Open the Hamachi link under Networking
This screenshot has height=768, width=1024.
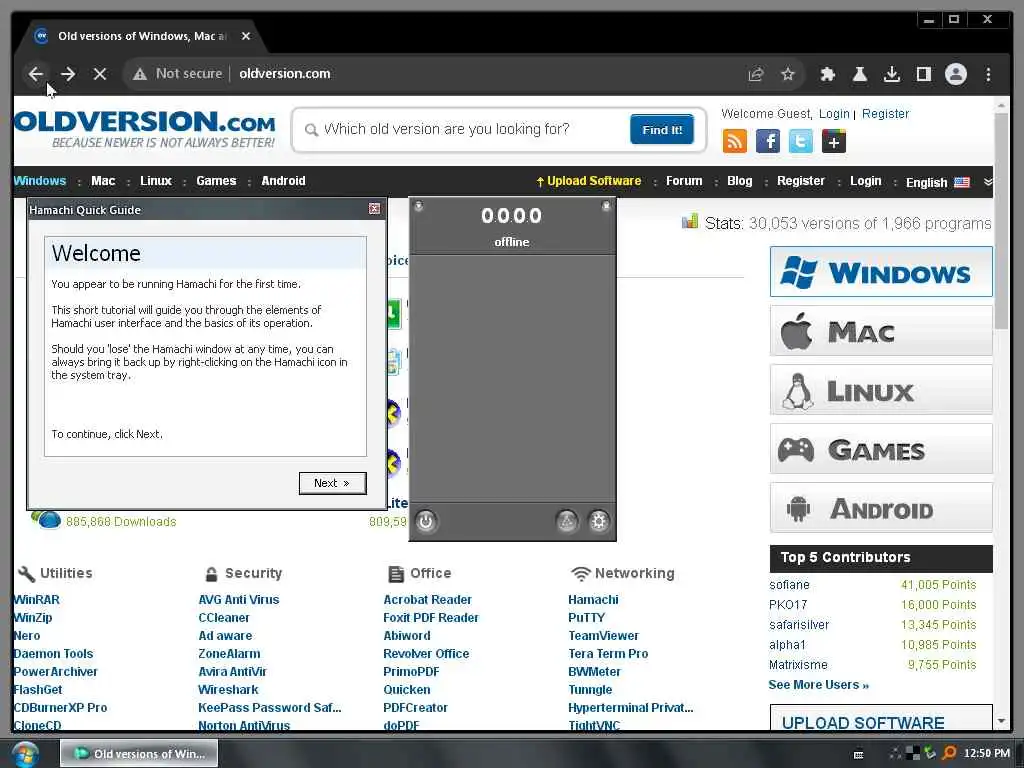(593, 600)
